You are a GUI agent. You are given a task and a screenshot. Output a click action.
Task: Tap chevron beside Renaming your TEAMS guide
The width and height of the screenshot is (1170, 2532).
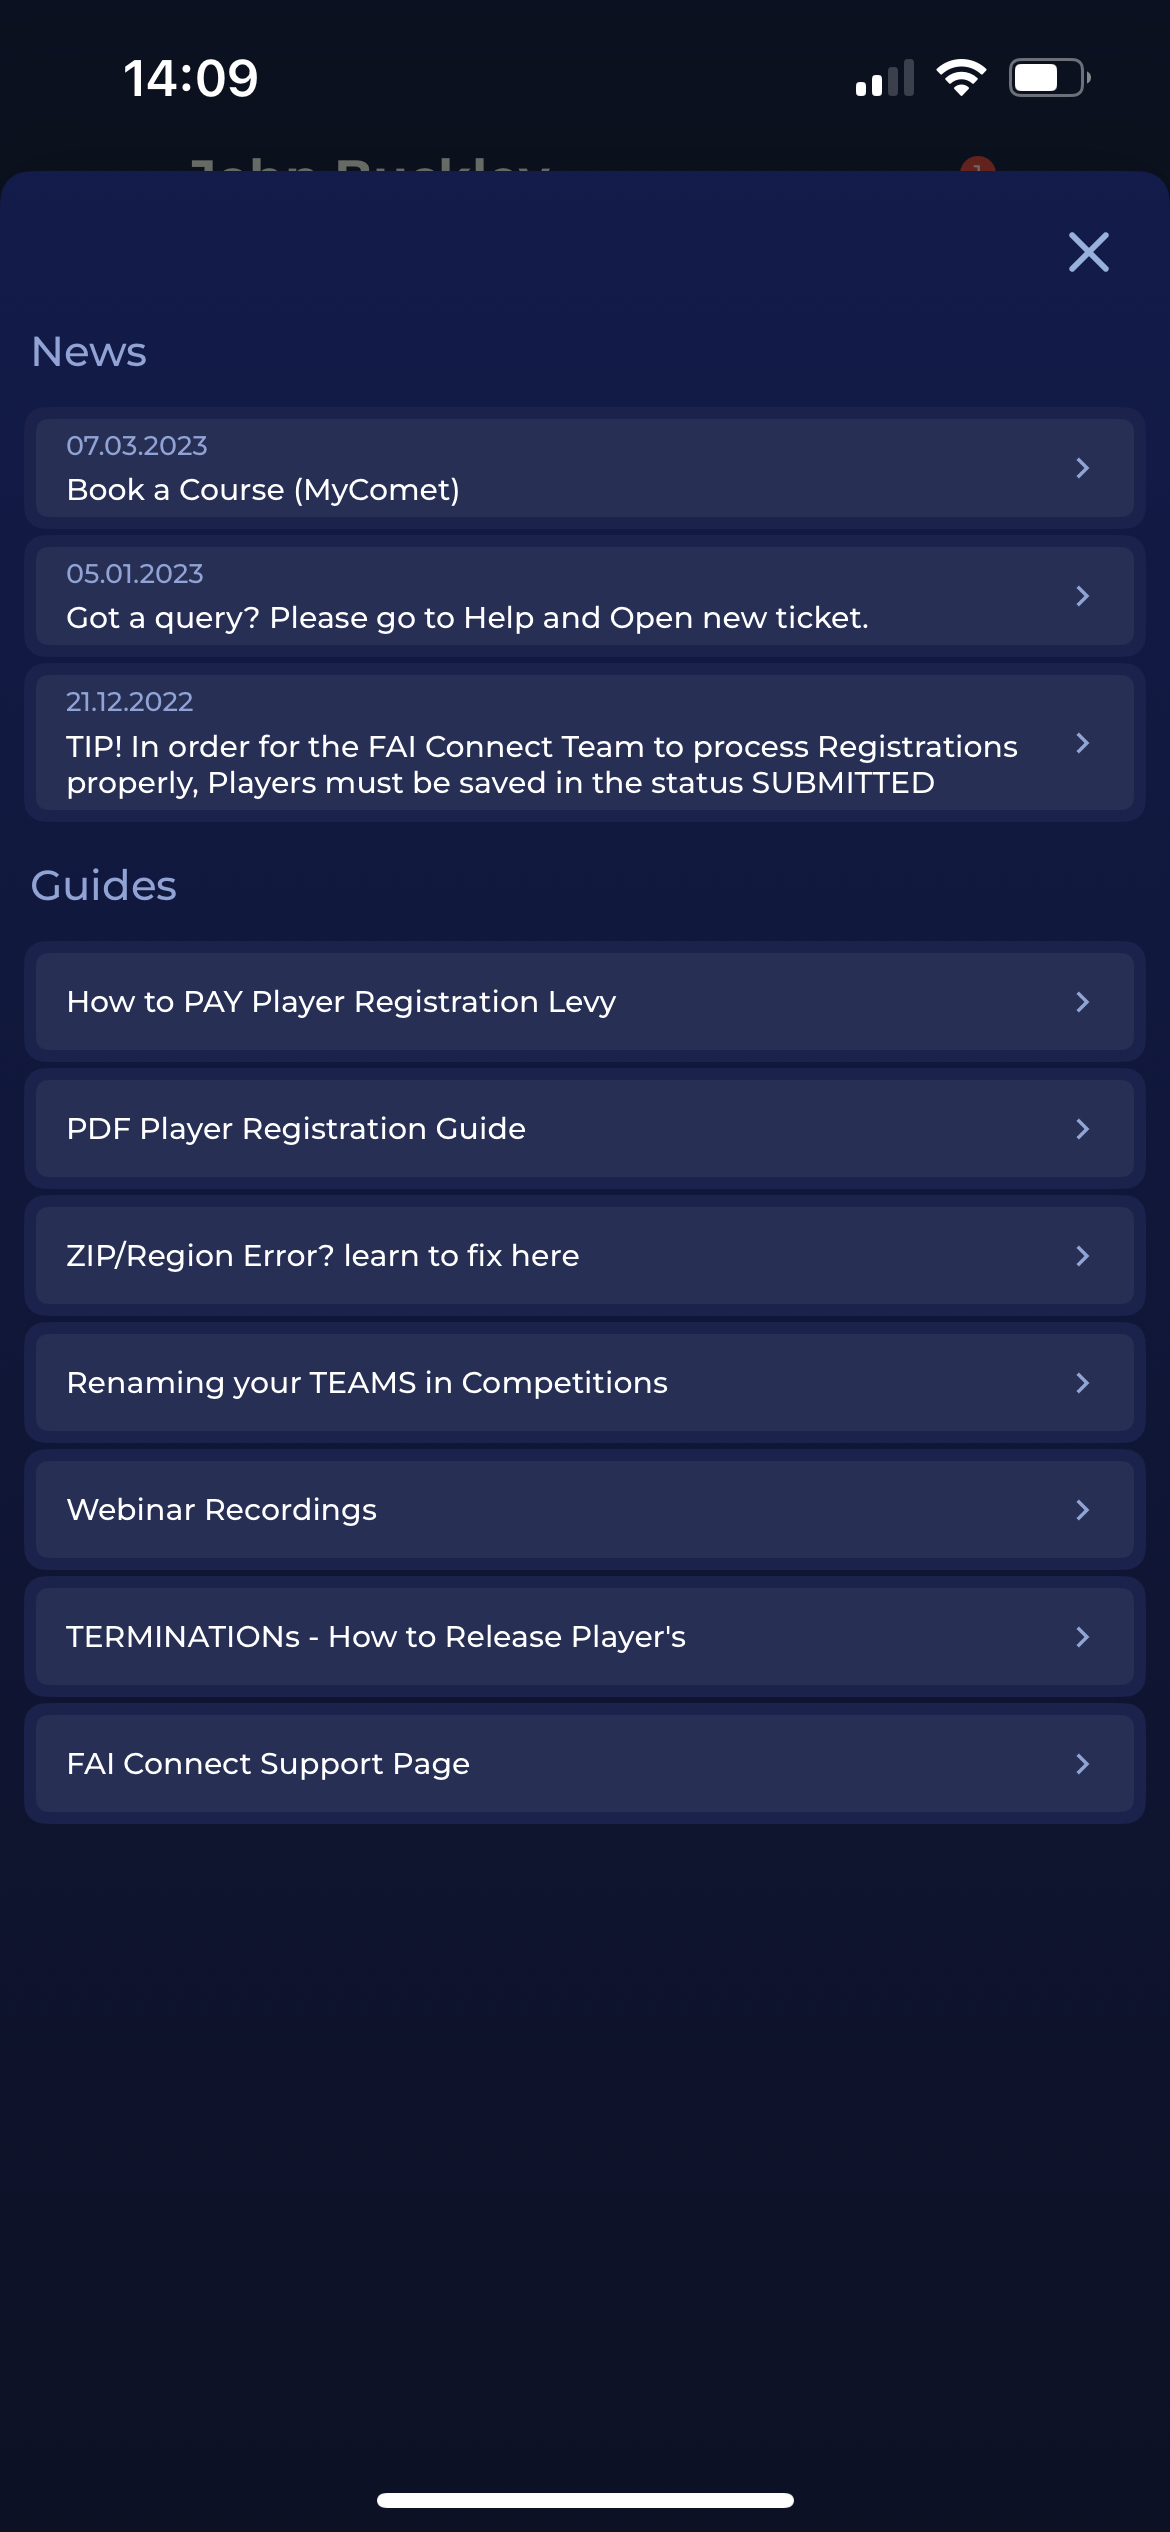pos(1082,1383)
